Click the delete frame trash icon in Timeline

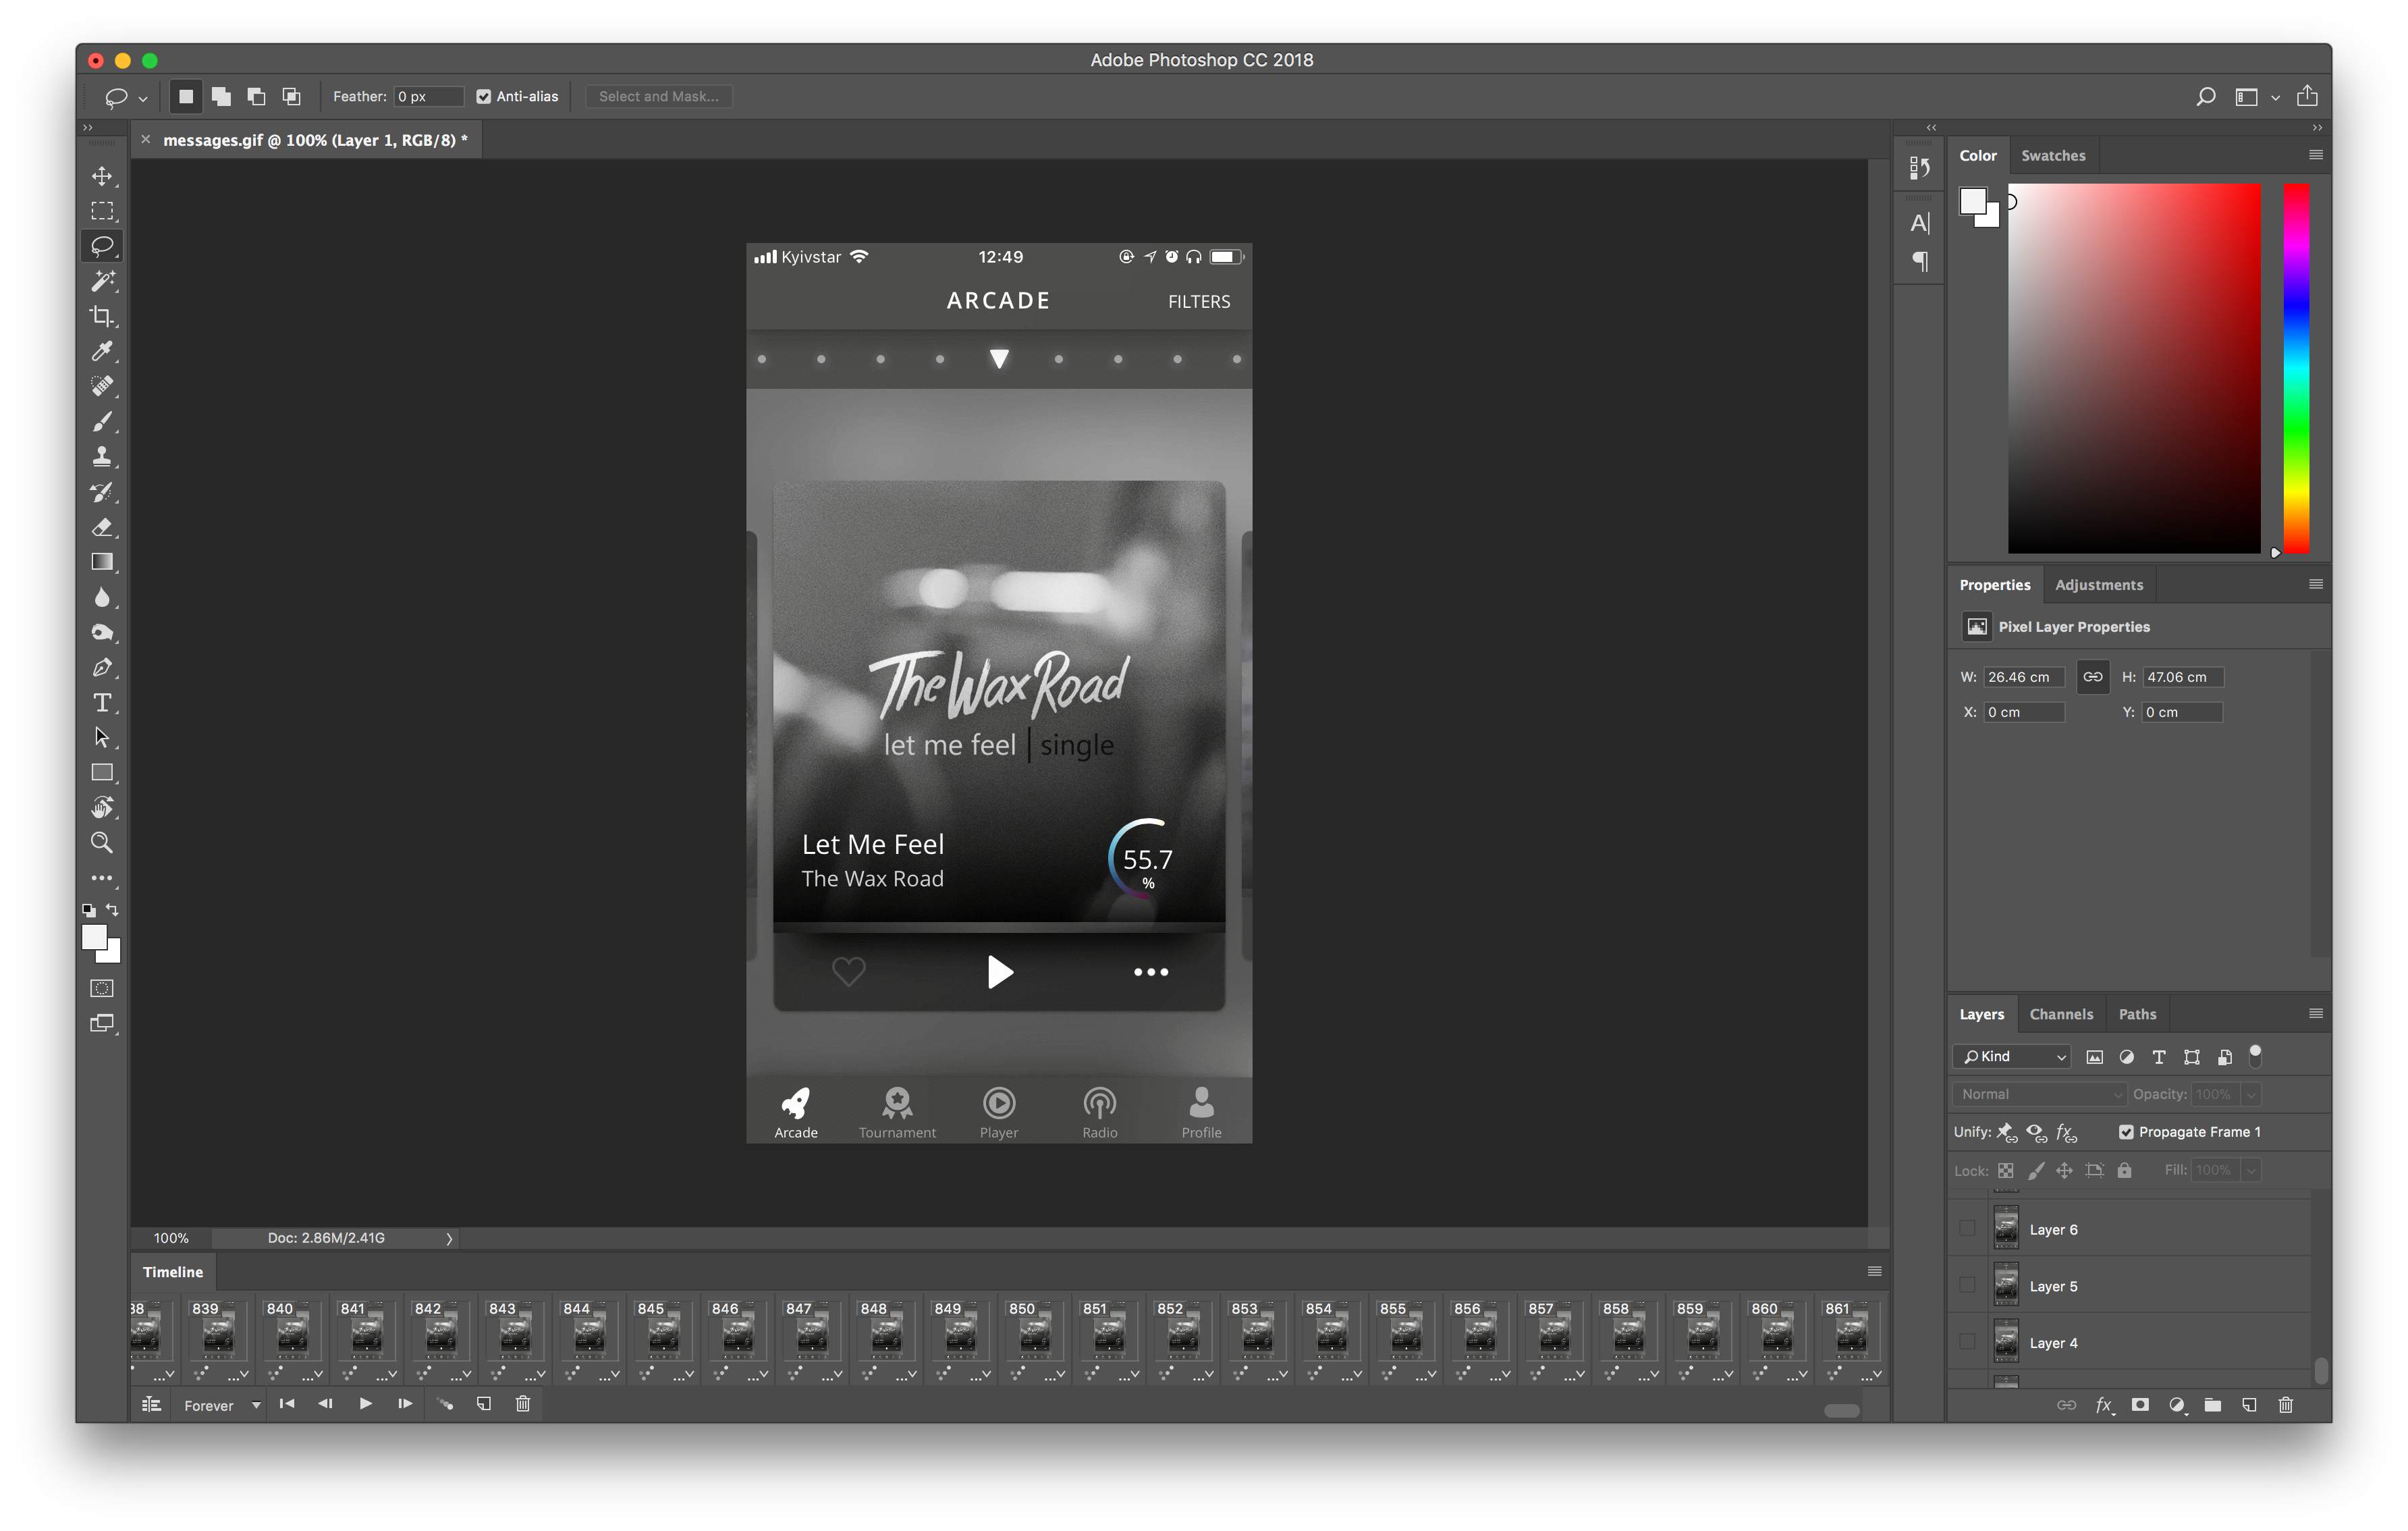click(x=522, y=1404)
